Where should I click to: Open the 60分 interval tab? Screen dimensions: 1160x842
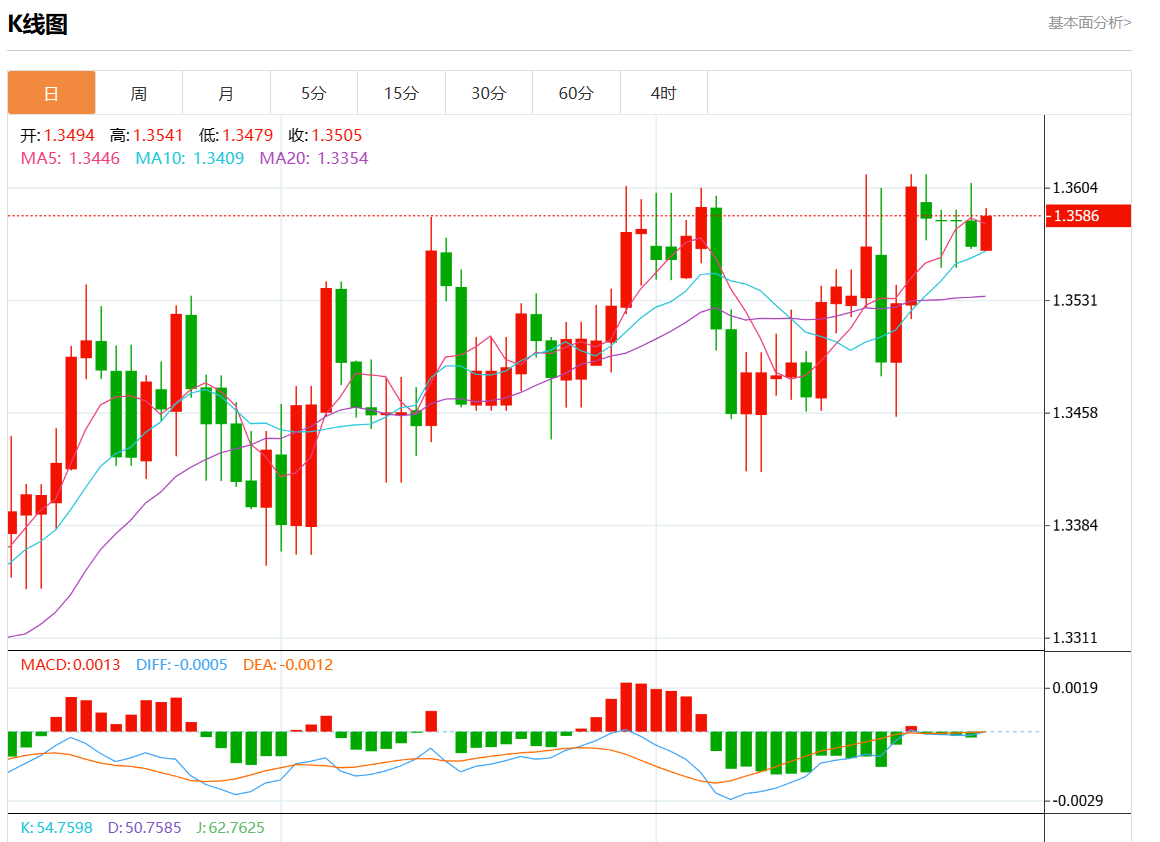pyautogui.click(x=576, y=93)
